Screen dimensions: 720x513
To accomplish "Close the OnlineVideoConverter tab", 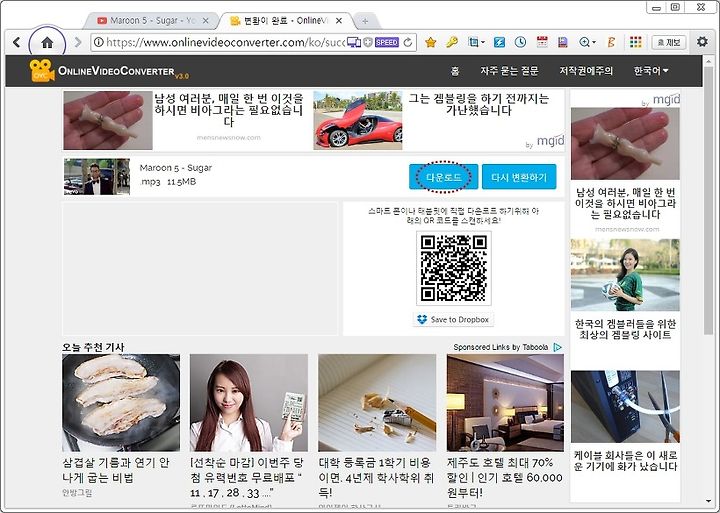I will pyautogui.click(x=338, y=21).
